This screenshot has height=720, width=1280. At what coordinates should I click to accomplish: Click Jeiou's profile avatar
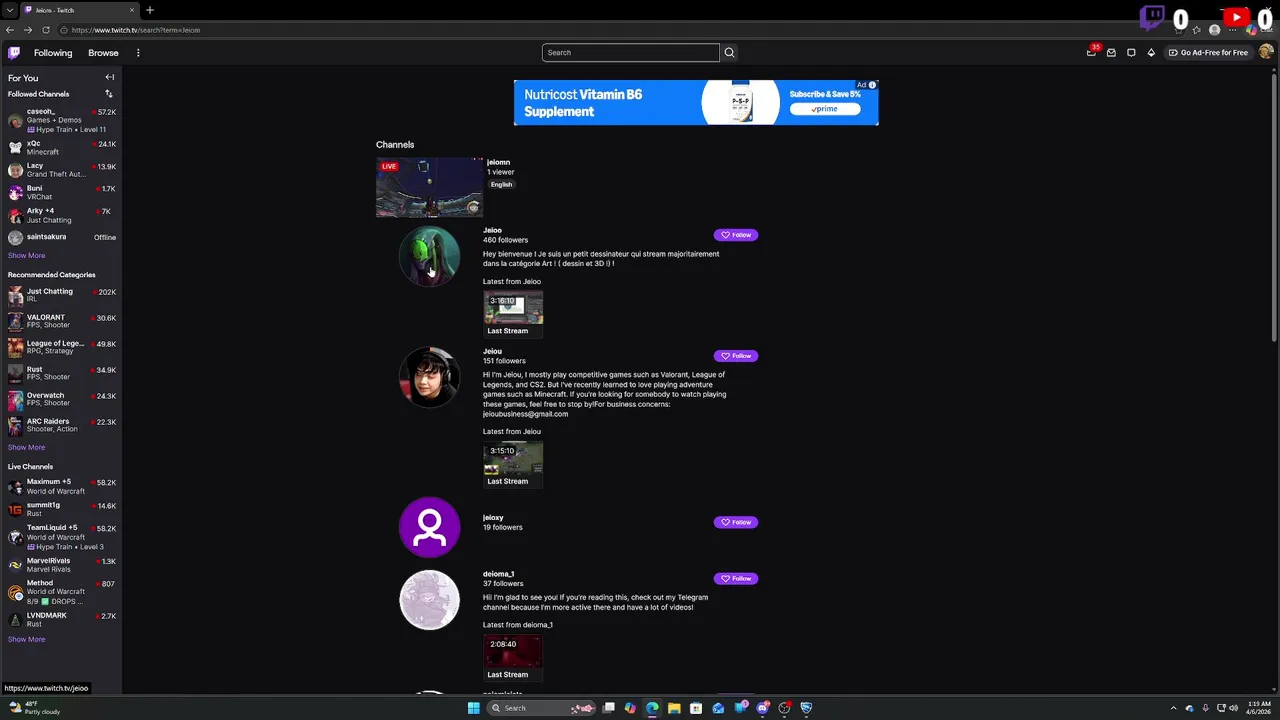[429, 377]
